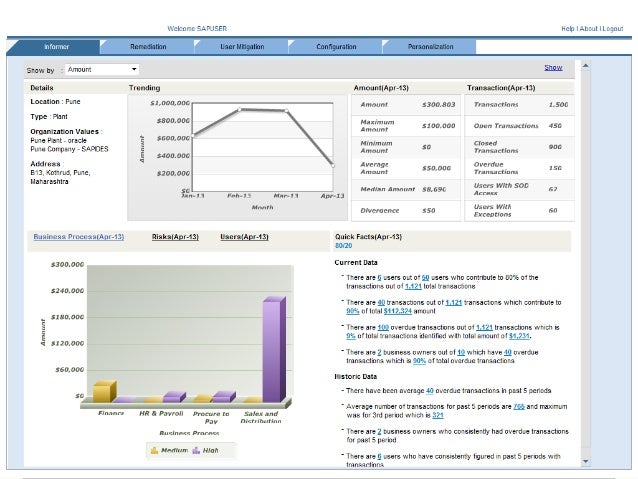Switch to Risks(Apr-13) view

(x=175, y=237)
